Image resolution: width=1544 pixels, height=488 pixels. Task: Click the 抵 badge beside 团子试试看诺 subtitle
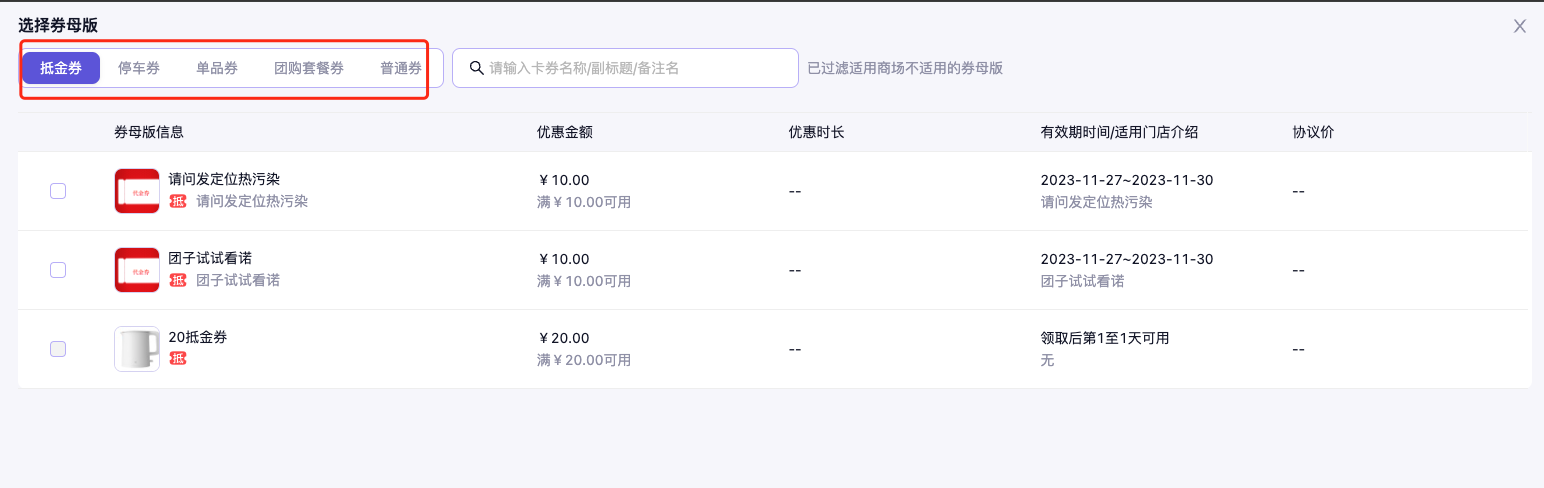178,280
